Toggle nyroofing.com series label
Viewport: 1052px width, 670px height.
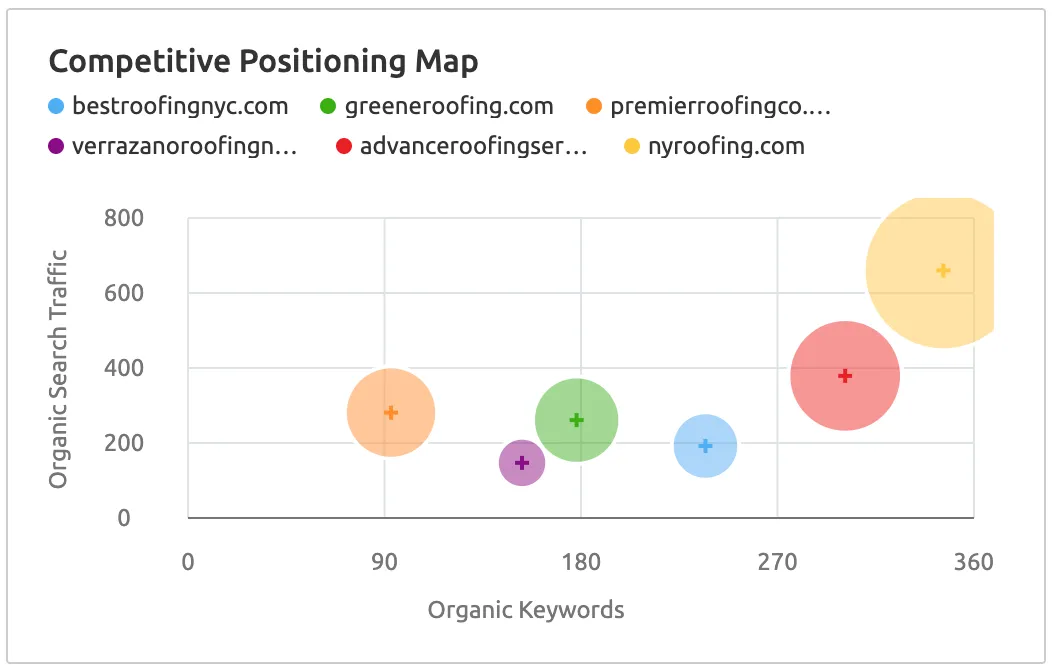(726, 147)
